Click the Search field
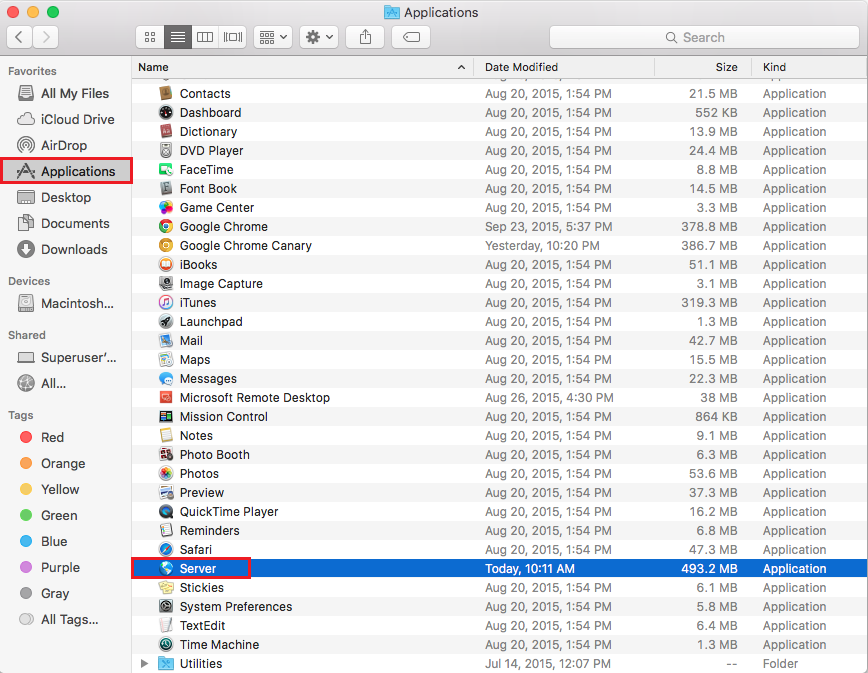 point(703,37)
